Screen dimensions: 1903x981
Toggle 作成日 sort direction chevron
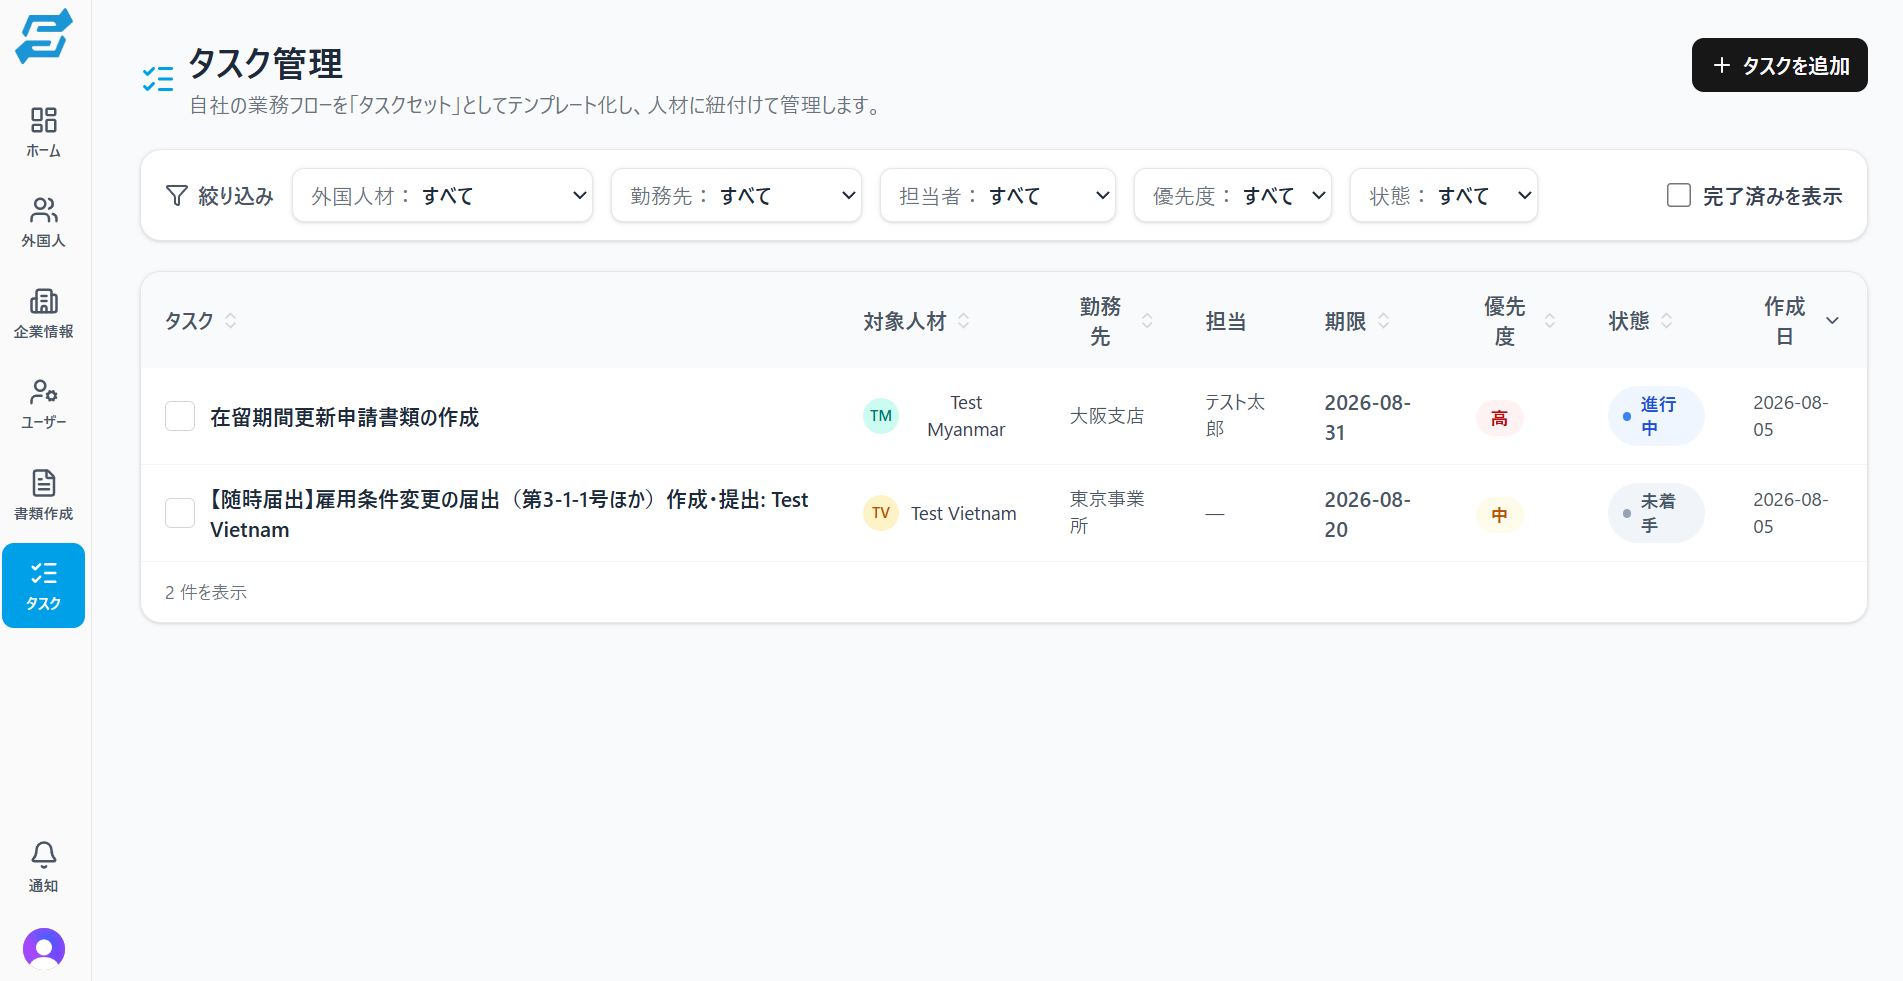1833,321
